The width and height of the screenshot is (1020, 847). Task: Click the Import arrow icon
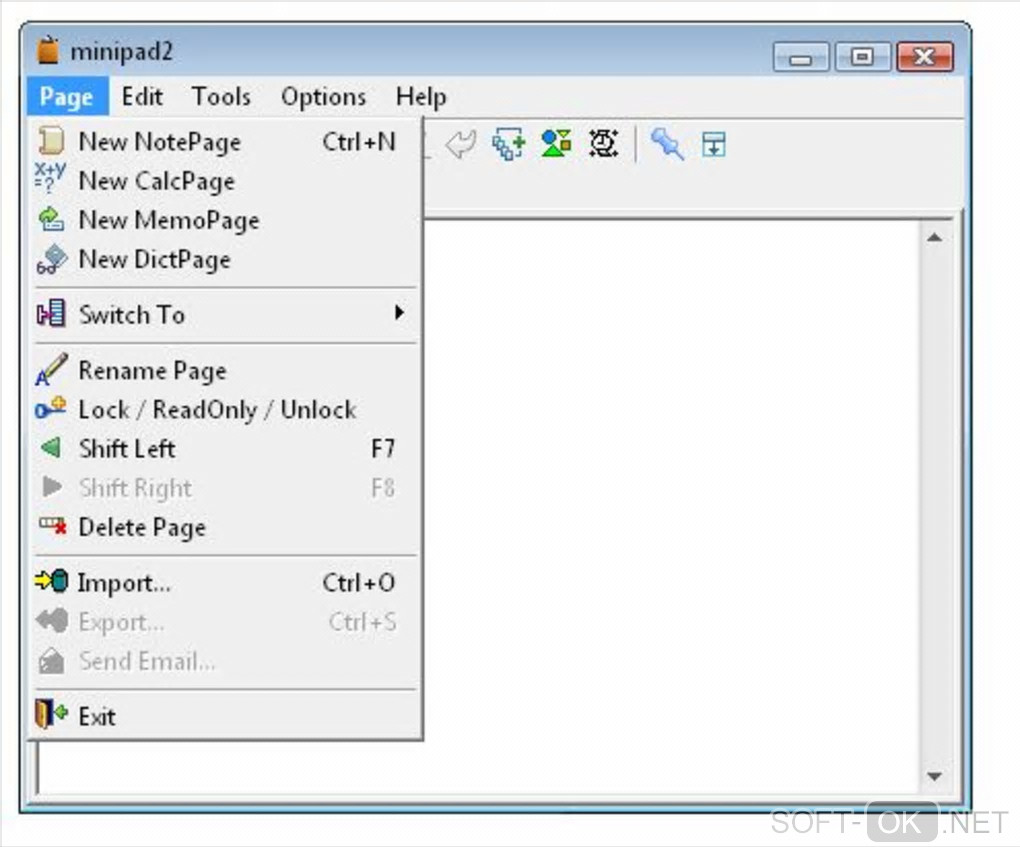pyautogui.click(x=51, y=581)
